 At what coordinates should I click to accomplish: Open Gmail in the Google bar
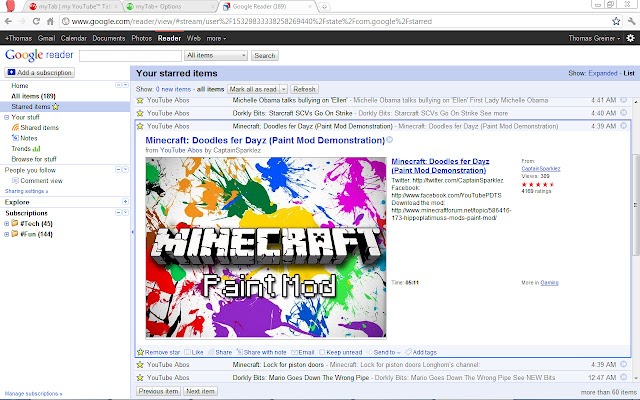click(46, 38)
